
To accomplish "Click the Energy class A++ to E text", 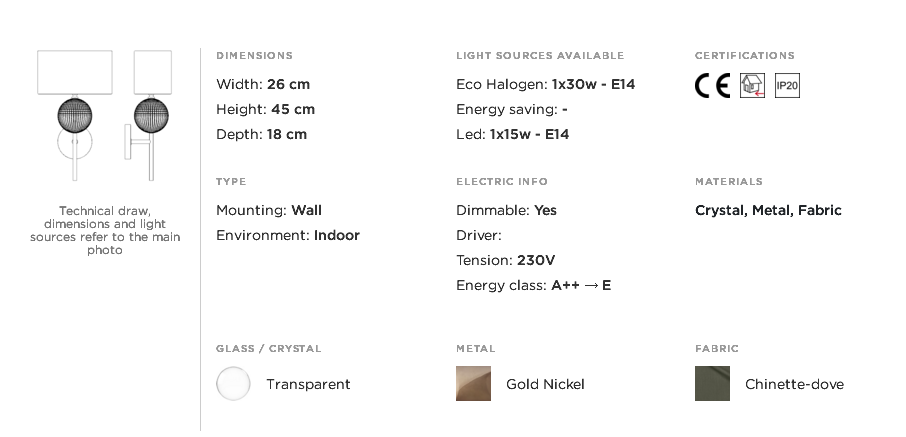I will click(533, 286).
